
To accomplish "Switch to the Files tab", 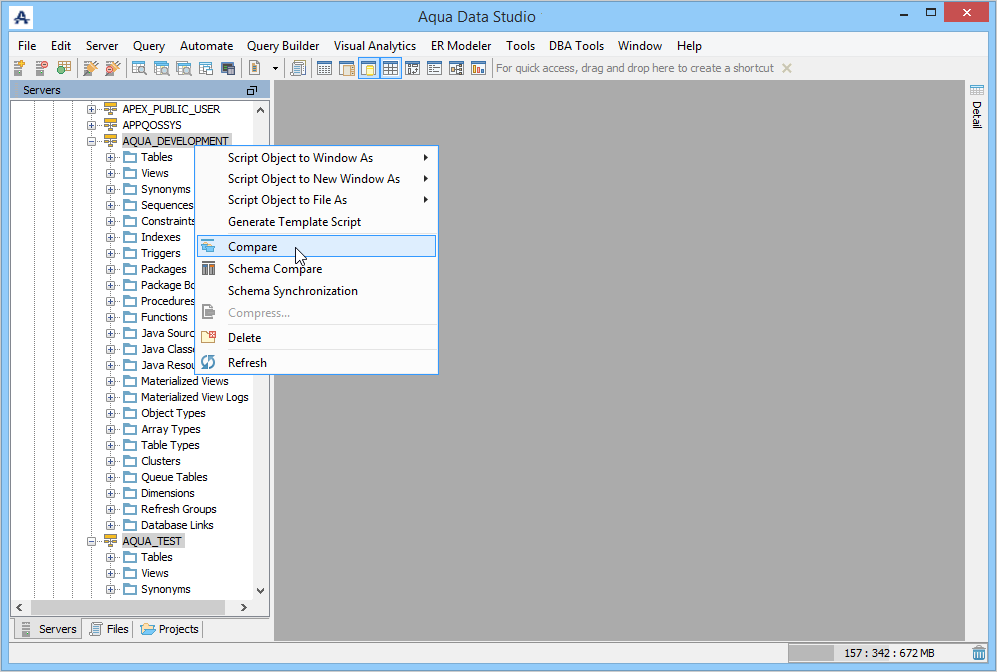I will 109,629.
